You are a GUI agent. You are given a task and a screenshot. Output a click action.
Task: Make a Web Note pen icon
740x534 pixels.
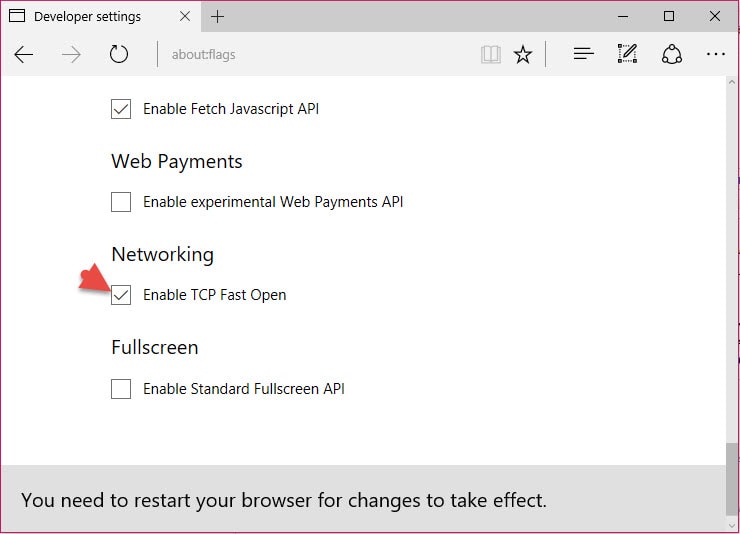pos(628,55)
